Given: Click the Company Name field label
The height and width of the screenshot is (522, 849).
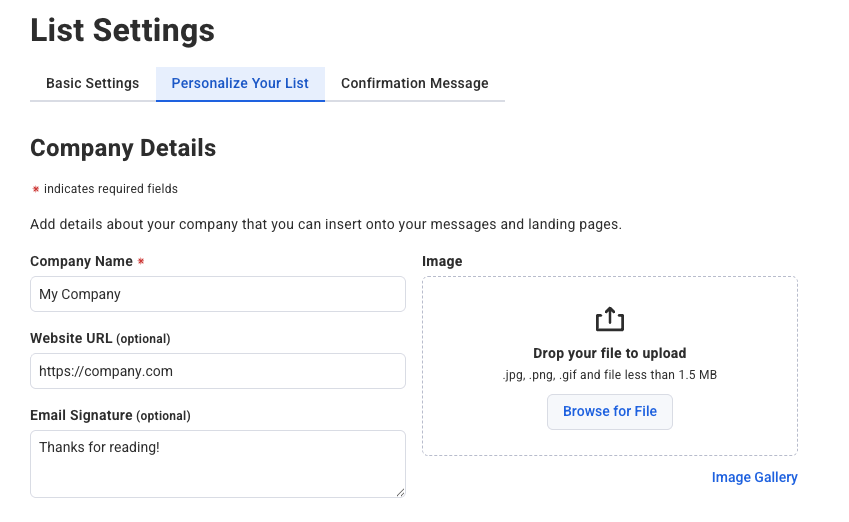Looking at the screenshot, I should click(x=81, y=261).
